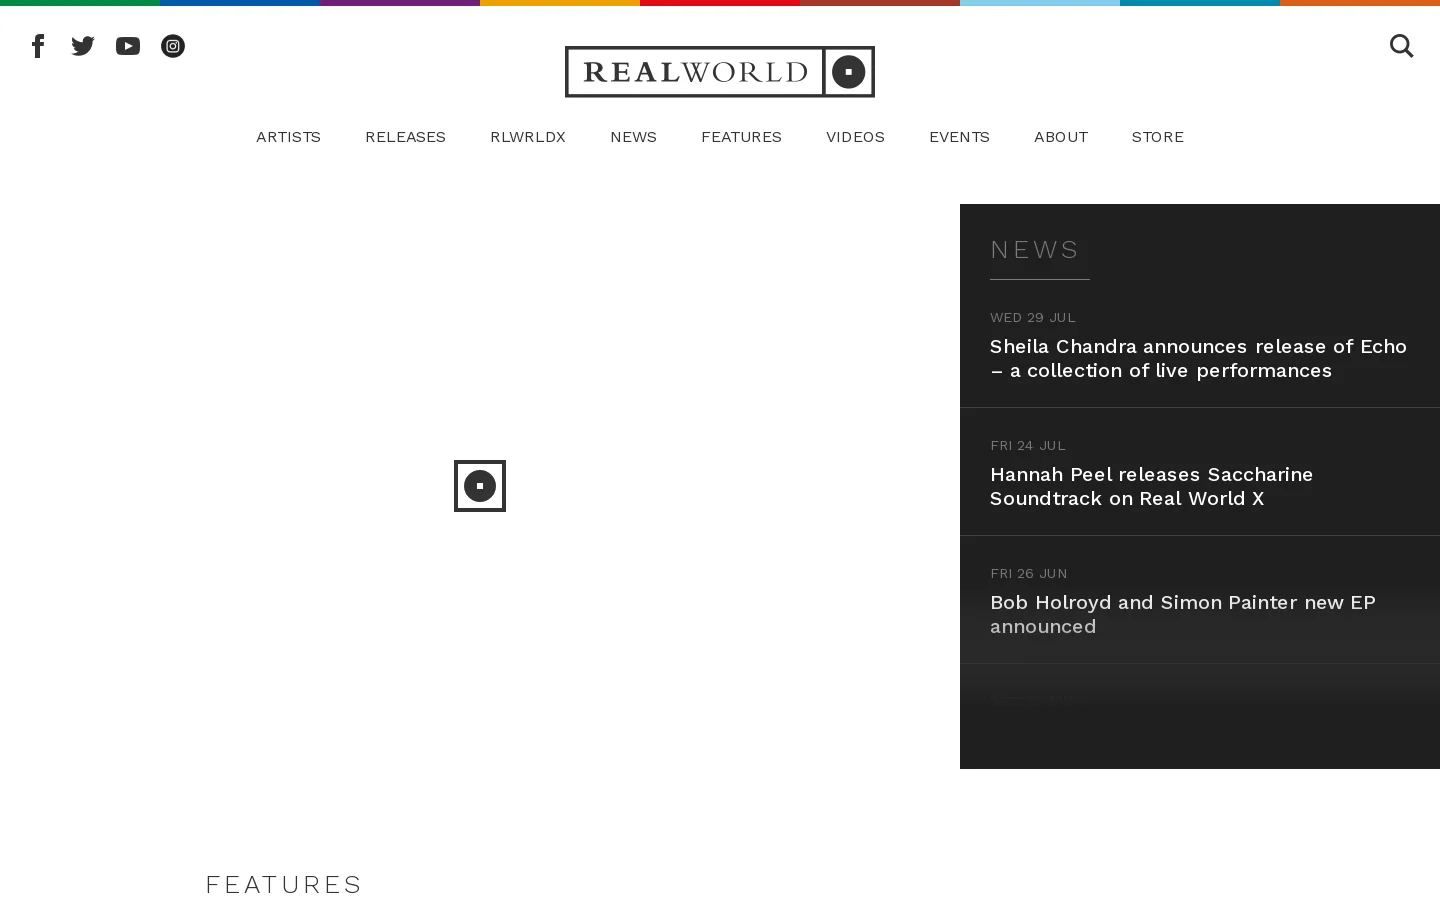Select RLWRLDX in the navigation

[x=528, y=137]
